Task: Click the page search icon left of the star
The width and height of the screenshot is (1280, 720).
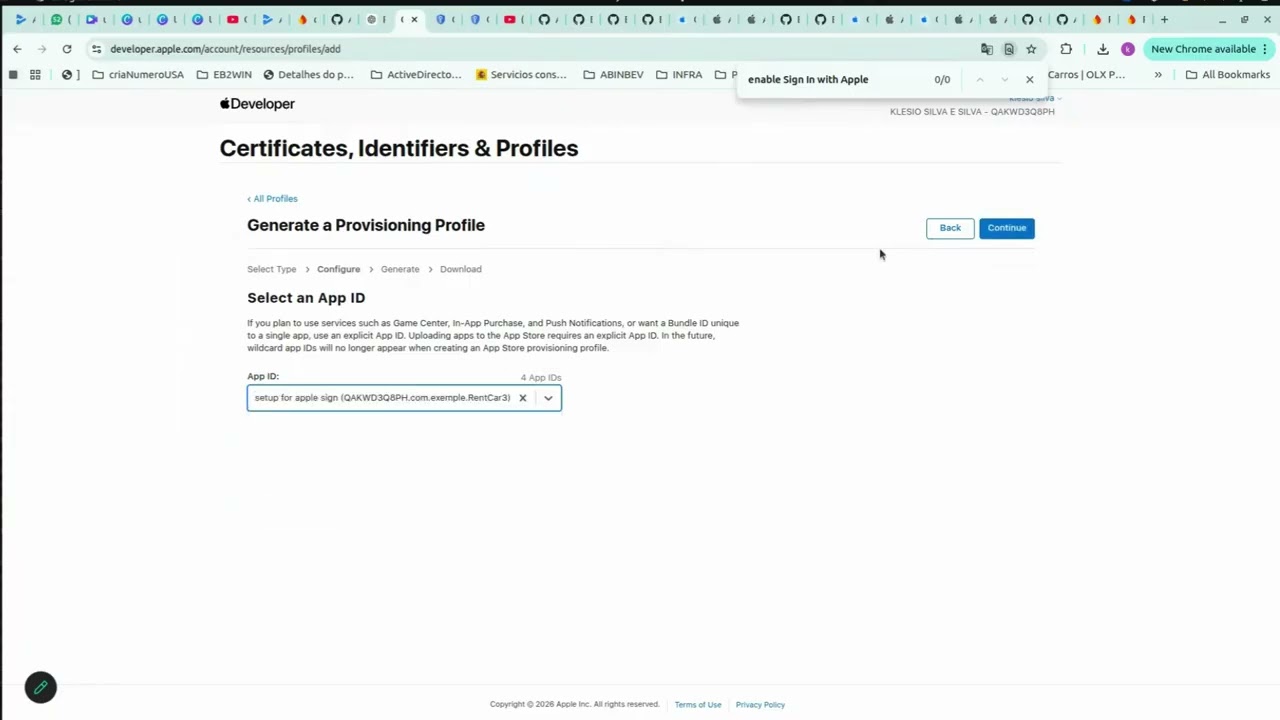Action: point(1009,49)
